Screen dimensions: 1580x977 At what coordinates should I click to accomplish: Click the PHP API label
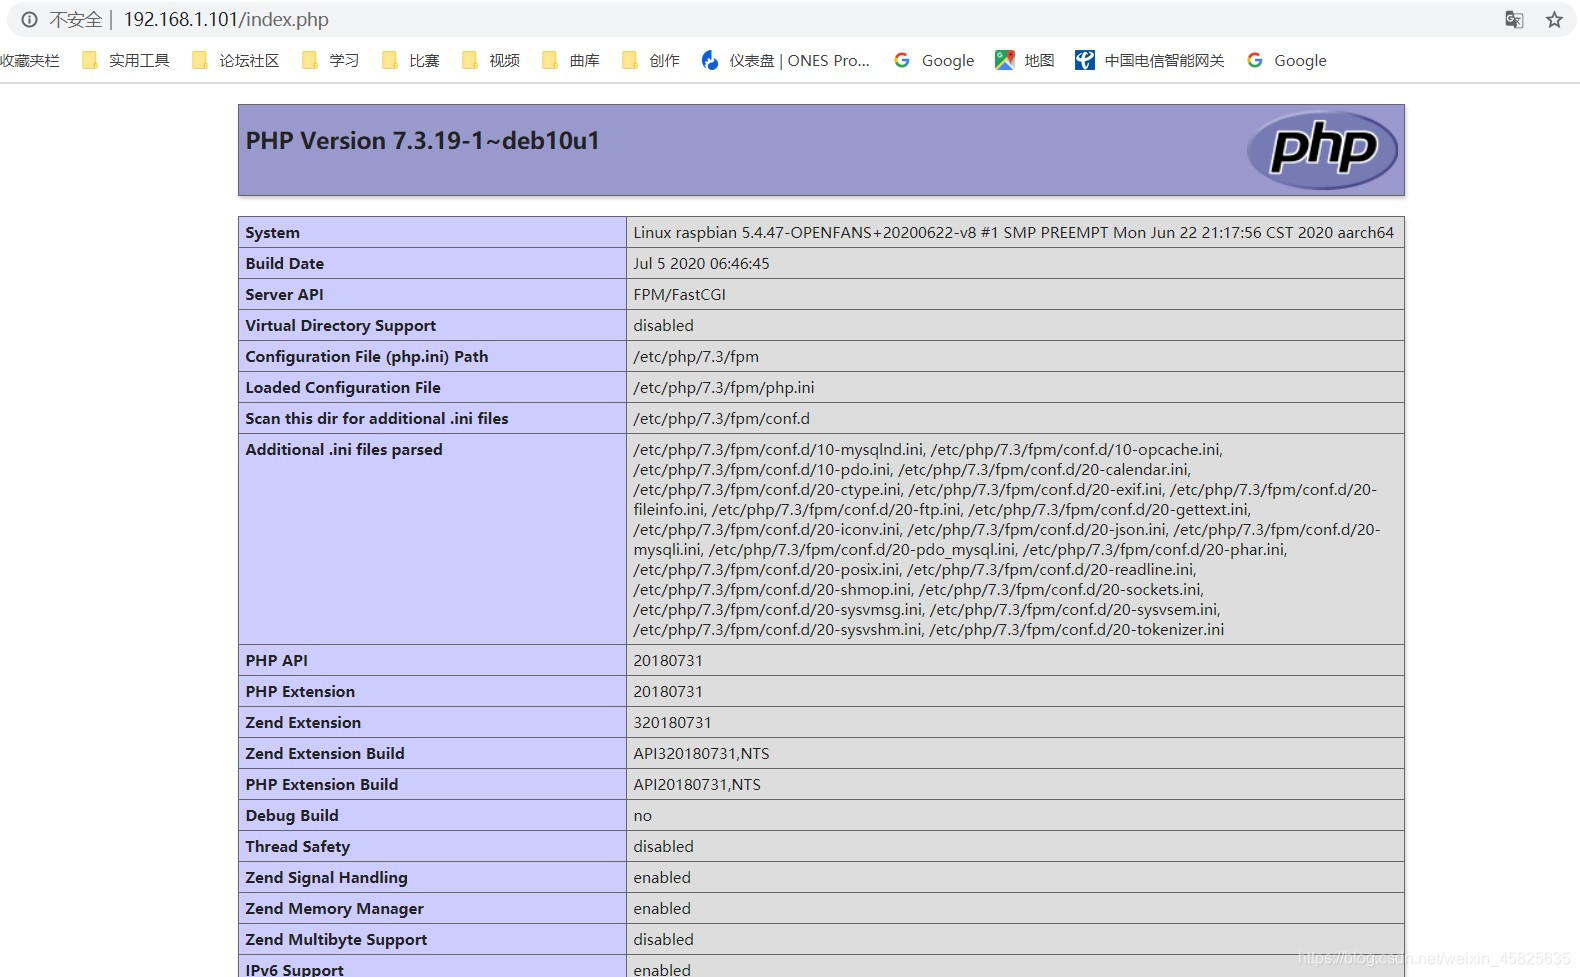(277, 660)
